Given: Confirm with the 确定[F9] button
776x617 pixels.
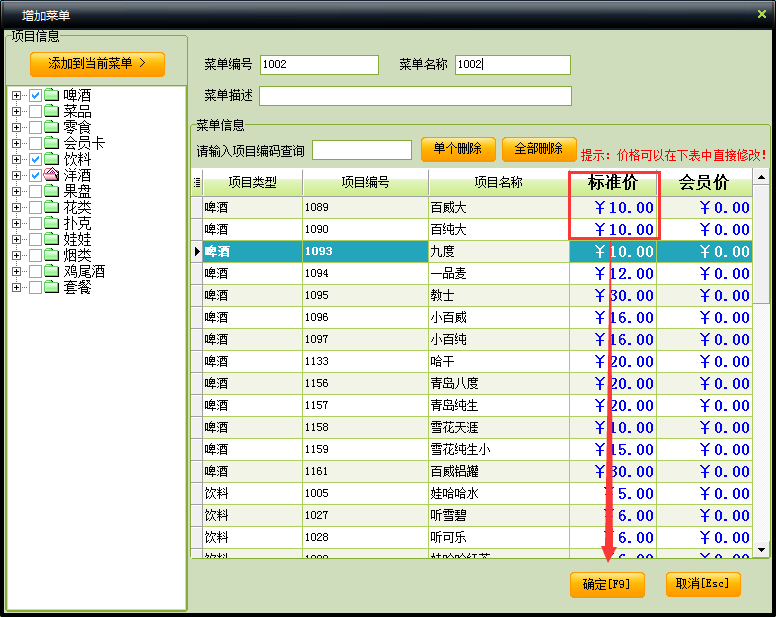Looking at the screenshot, I should pos(607,584).
